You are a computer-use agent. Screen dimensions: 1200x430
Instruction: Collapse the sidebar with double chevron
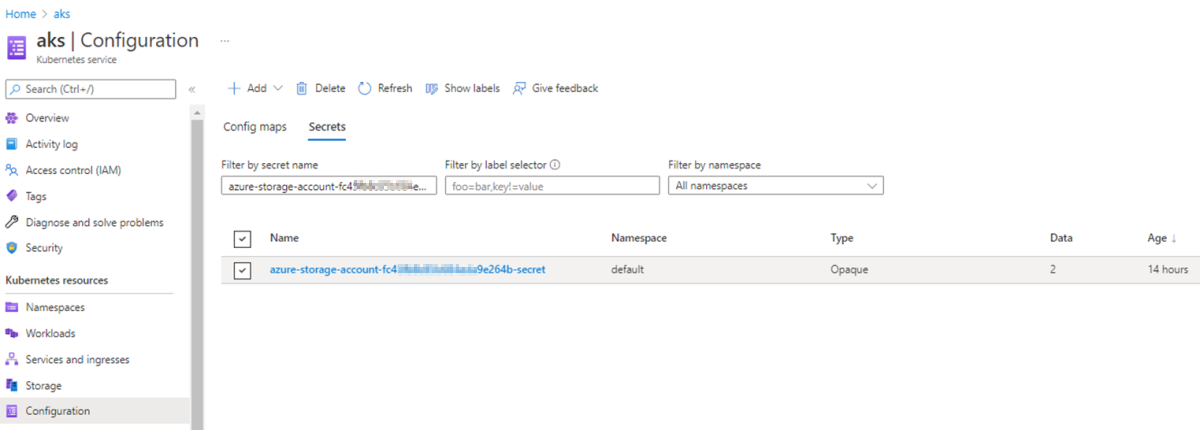[x=192, y=89]
